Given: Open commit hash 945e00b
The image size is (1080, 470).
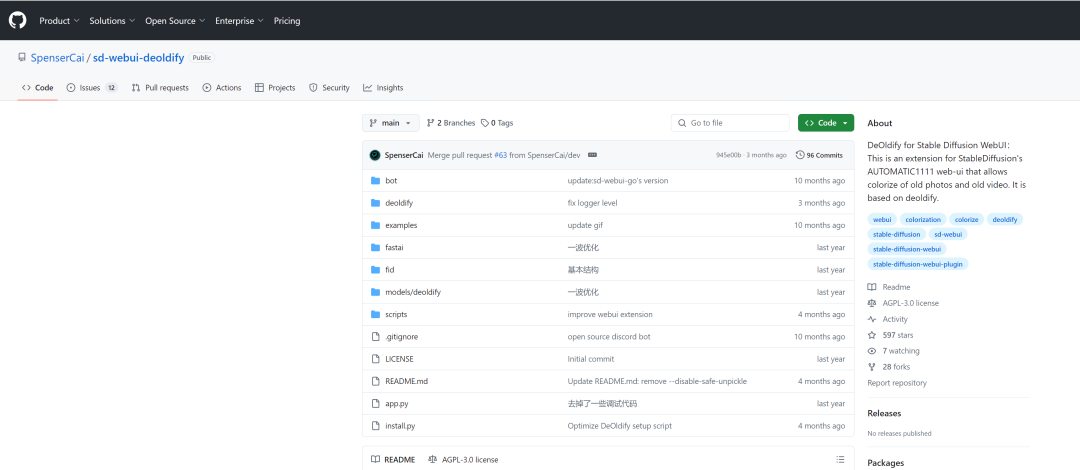Looking at the screenshot, I should click(729, 155).
